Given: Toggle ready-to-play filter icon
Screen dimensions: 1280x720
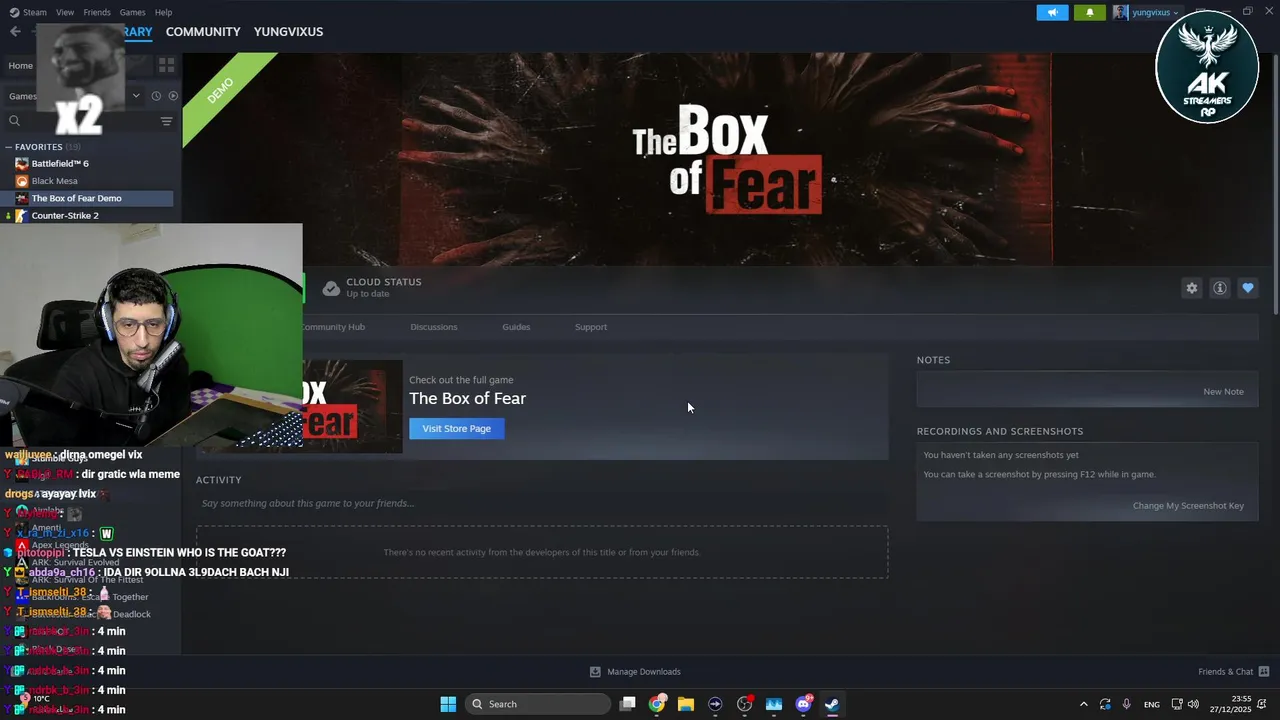Looking at the screenshot, I should pyautogui.click(x=173, y=96).
